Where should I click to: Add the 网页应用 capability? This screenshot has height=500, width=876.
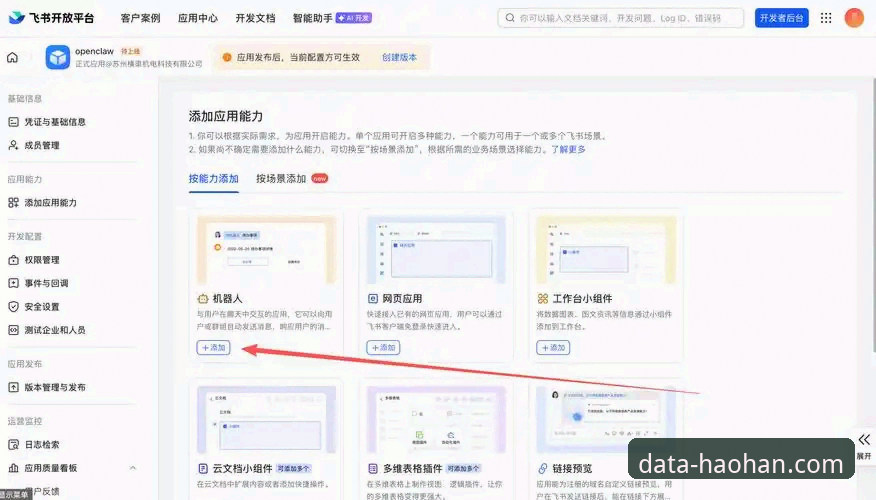pyautogui.click(x=383, y=347)
